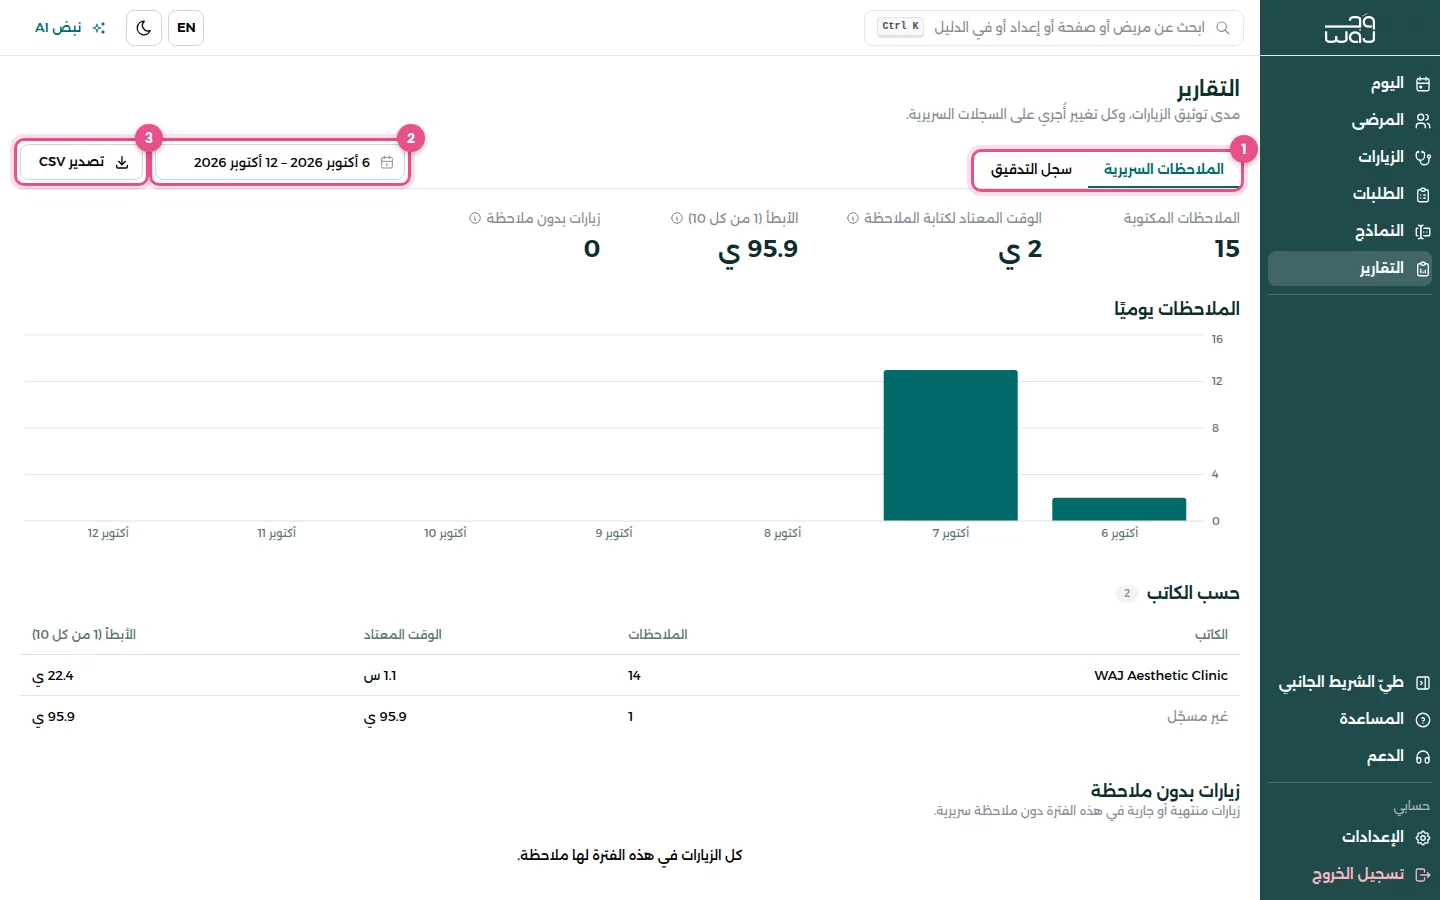Click the غير مسجّل author row
The image size is (1440, 900).
[x=630, y=717]
